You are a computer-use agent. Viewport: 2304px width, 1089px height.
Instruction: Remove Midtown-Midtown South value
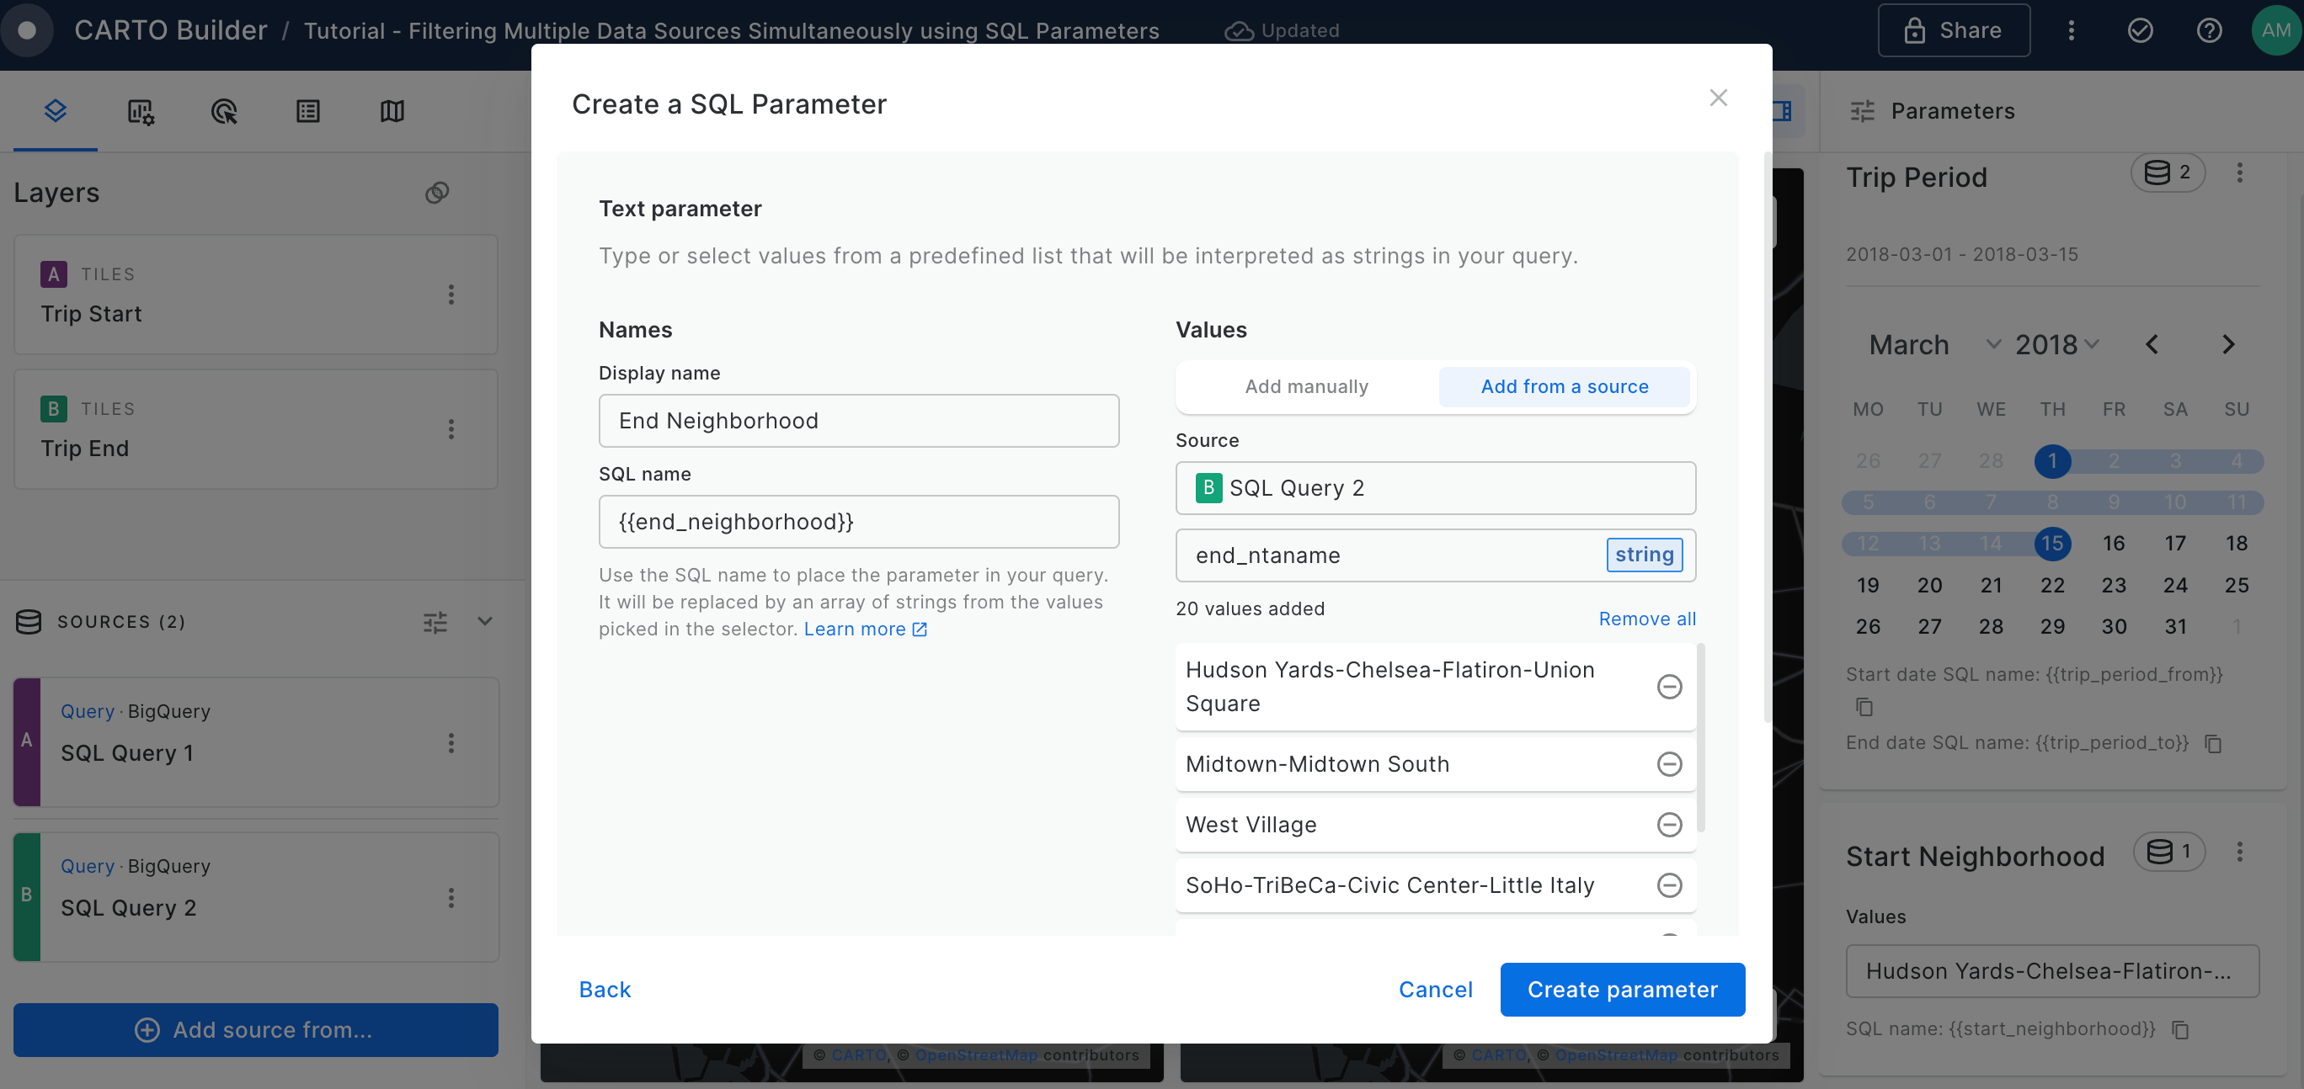[x=1669, y=764]
